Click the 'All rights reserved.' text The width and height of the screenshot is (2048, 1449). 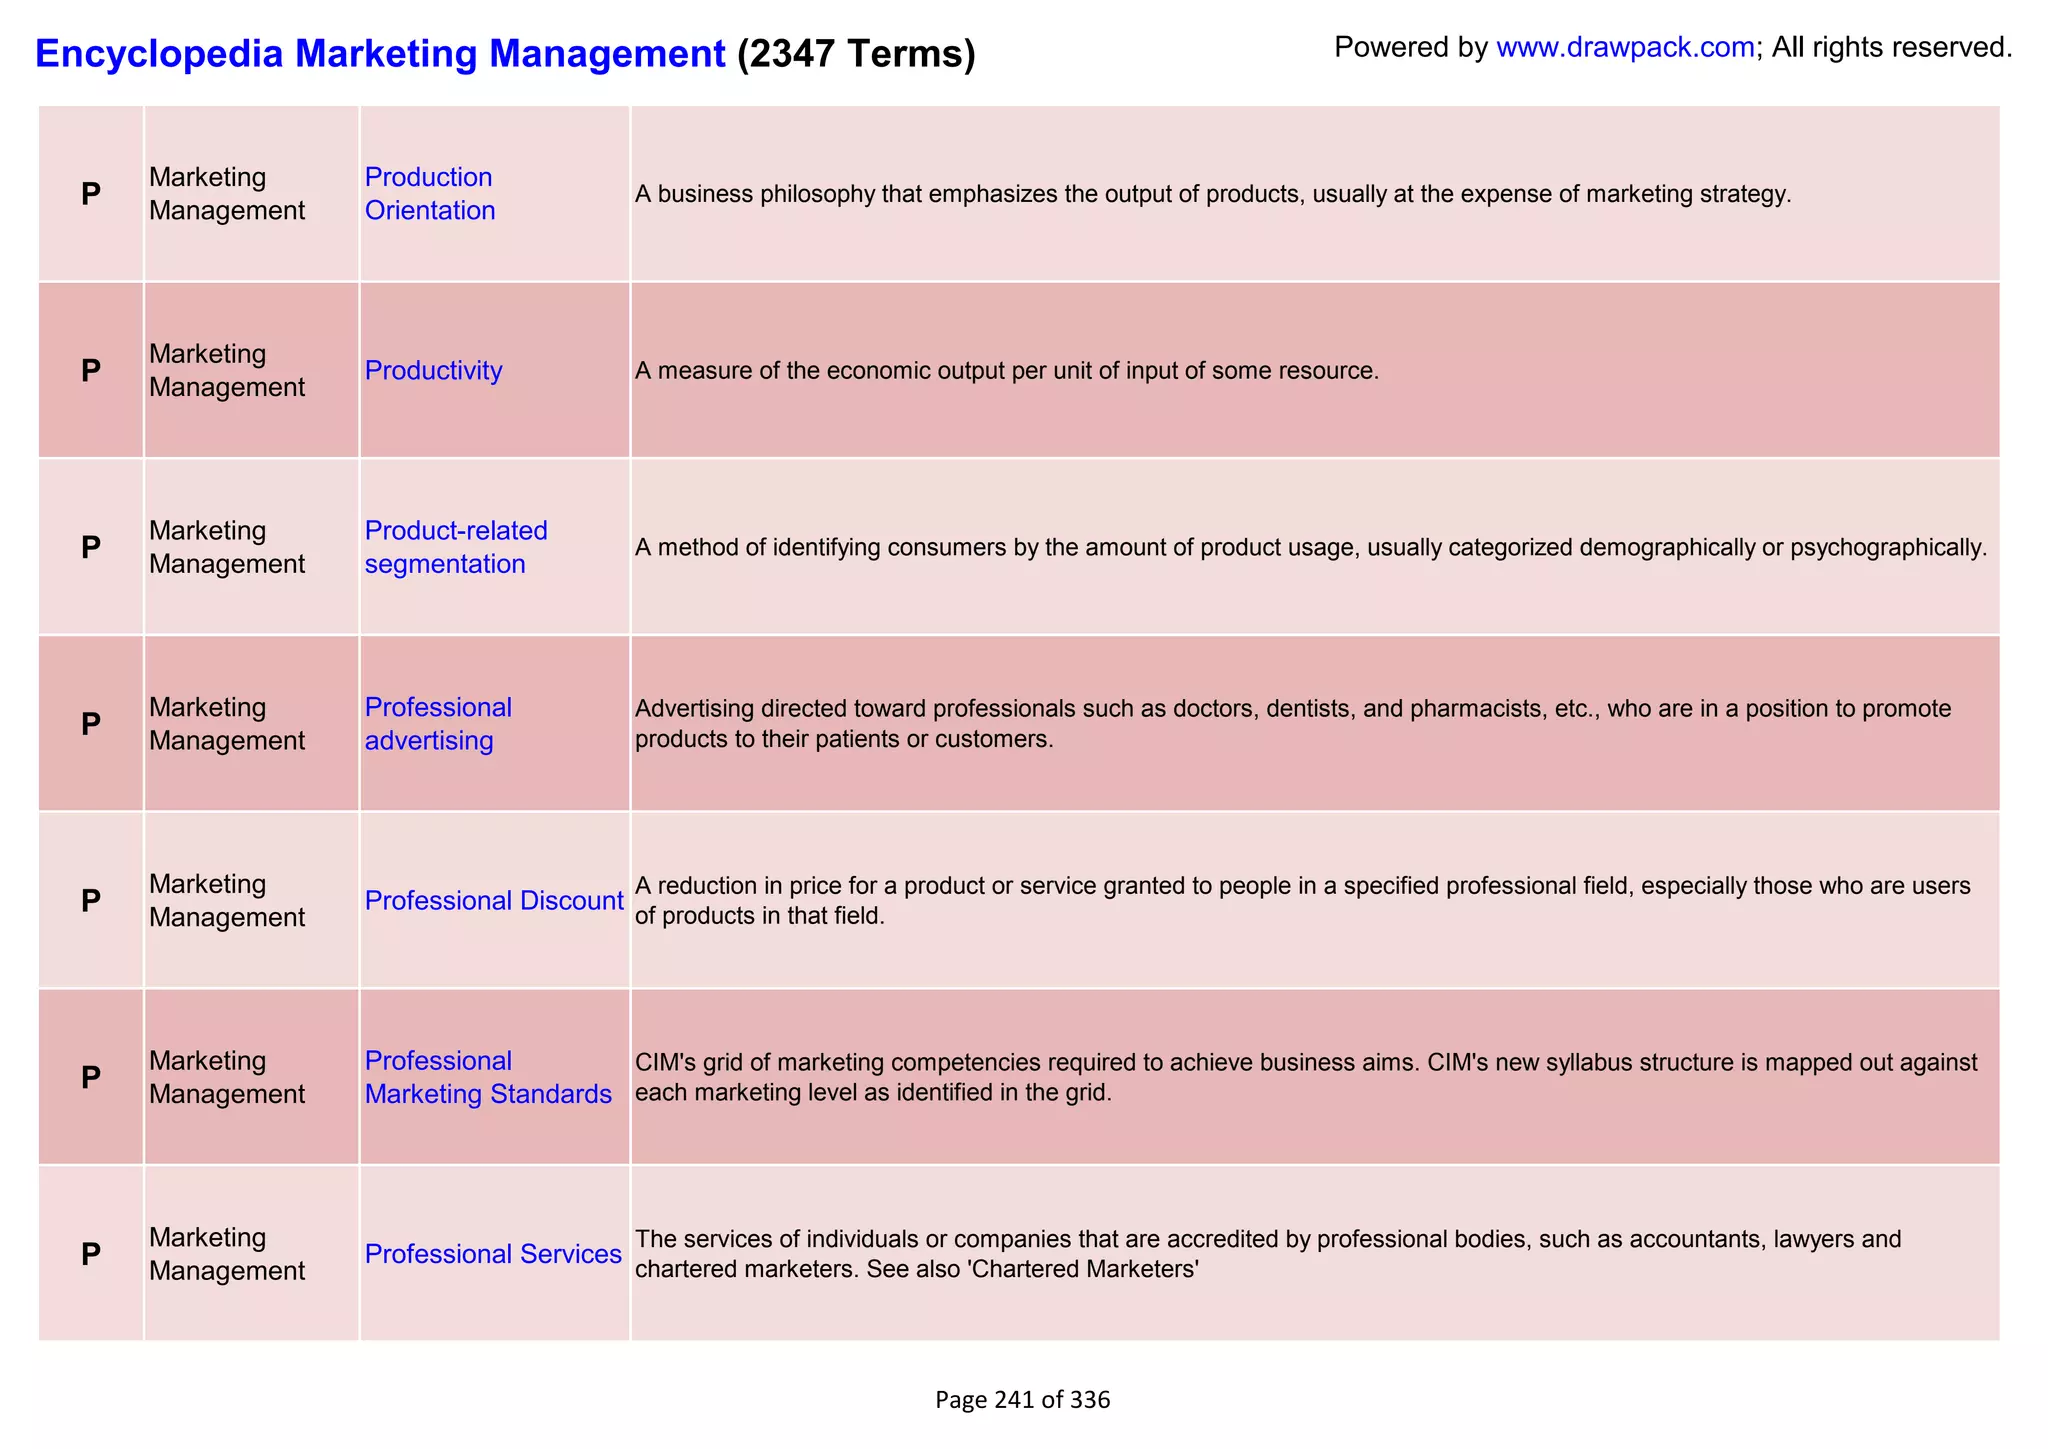tap(1892, 47)
